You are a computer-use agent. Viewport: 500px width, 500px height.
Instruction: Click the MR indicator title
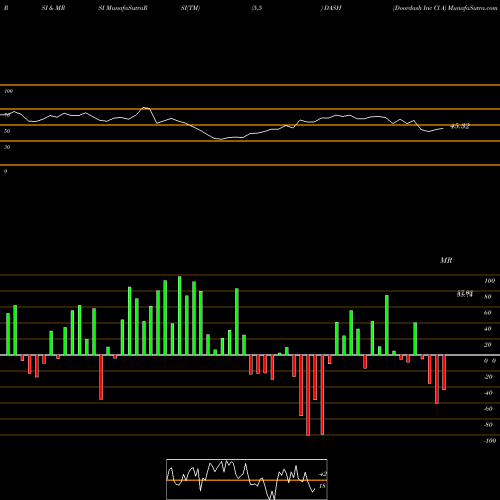[446, 260]
